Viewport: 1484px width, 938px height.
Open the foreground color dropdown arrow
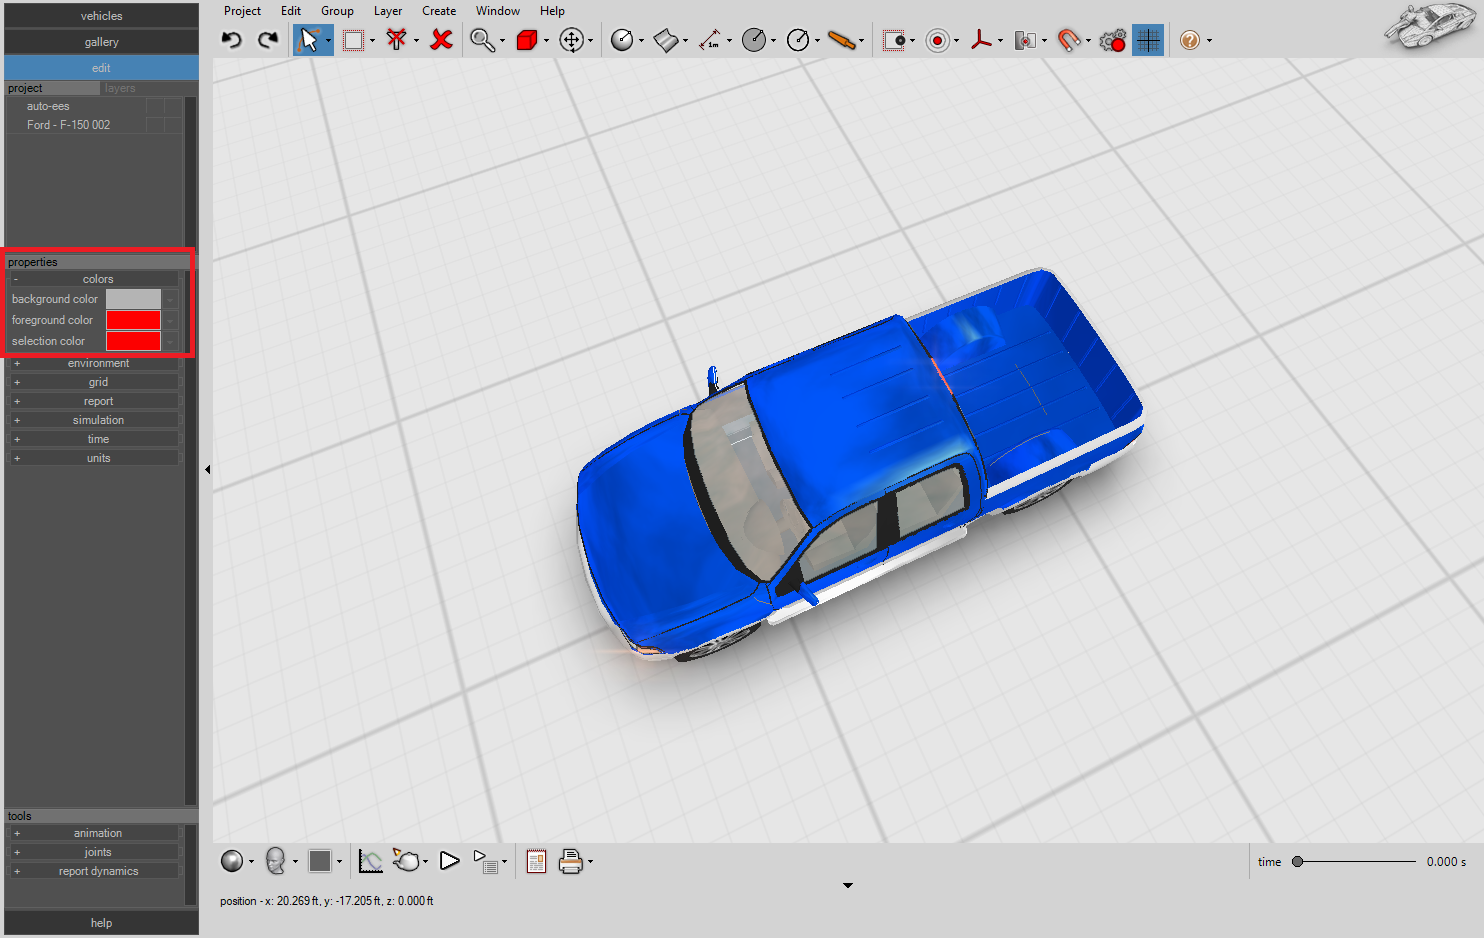[x=171, y=320]
